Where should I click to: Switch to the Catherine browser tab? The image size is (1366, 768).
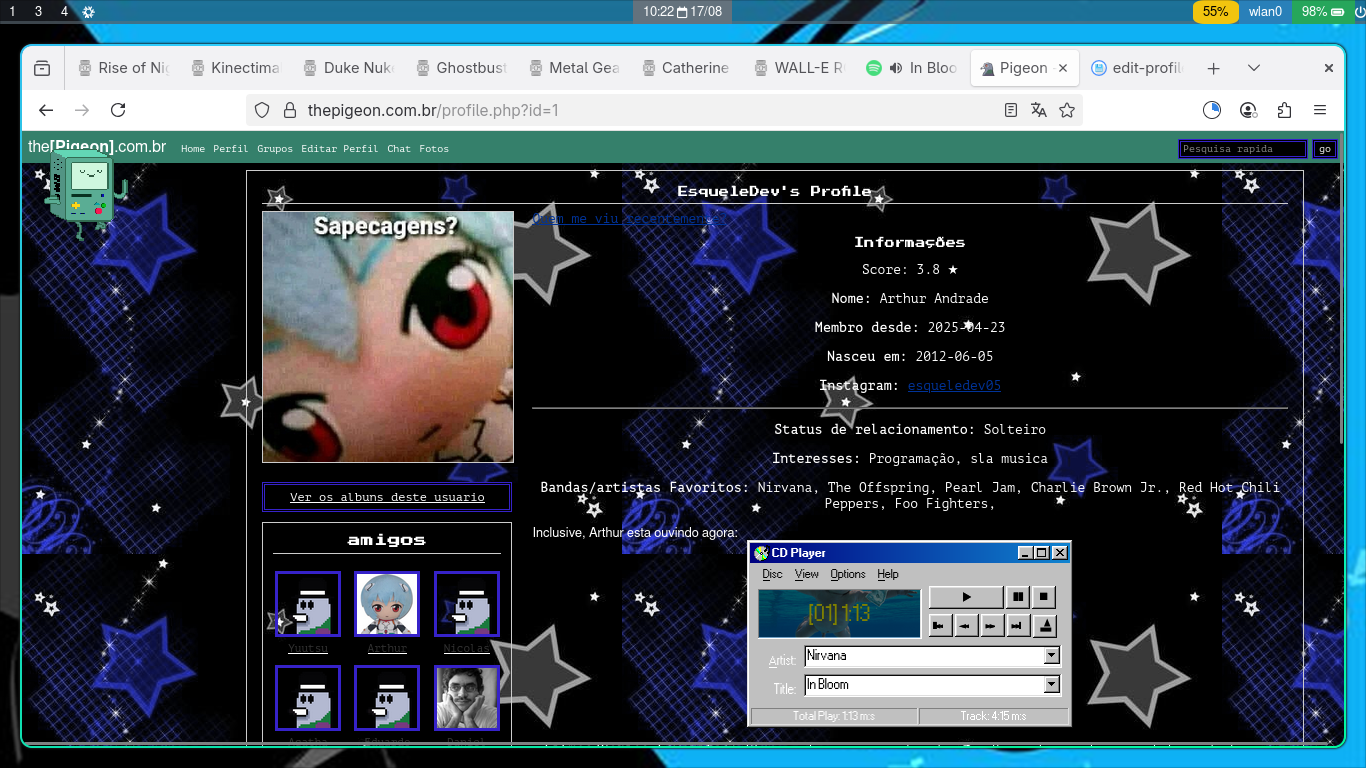[694, 68]
